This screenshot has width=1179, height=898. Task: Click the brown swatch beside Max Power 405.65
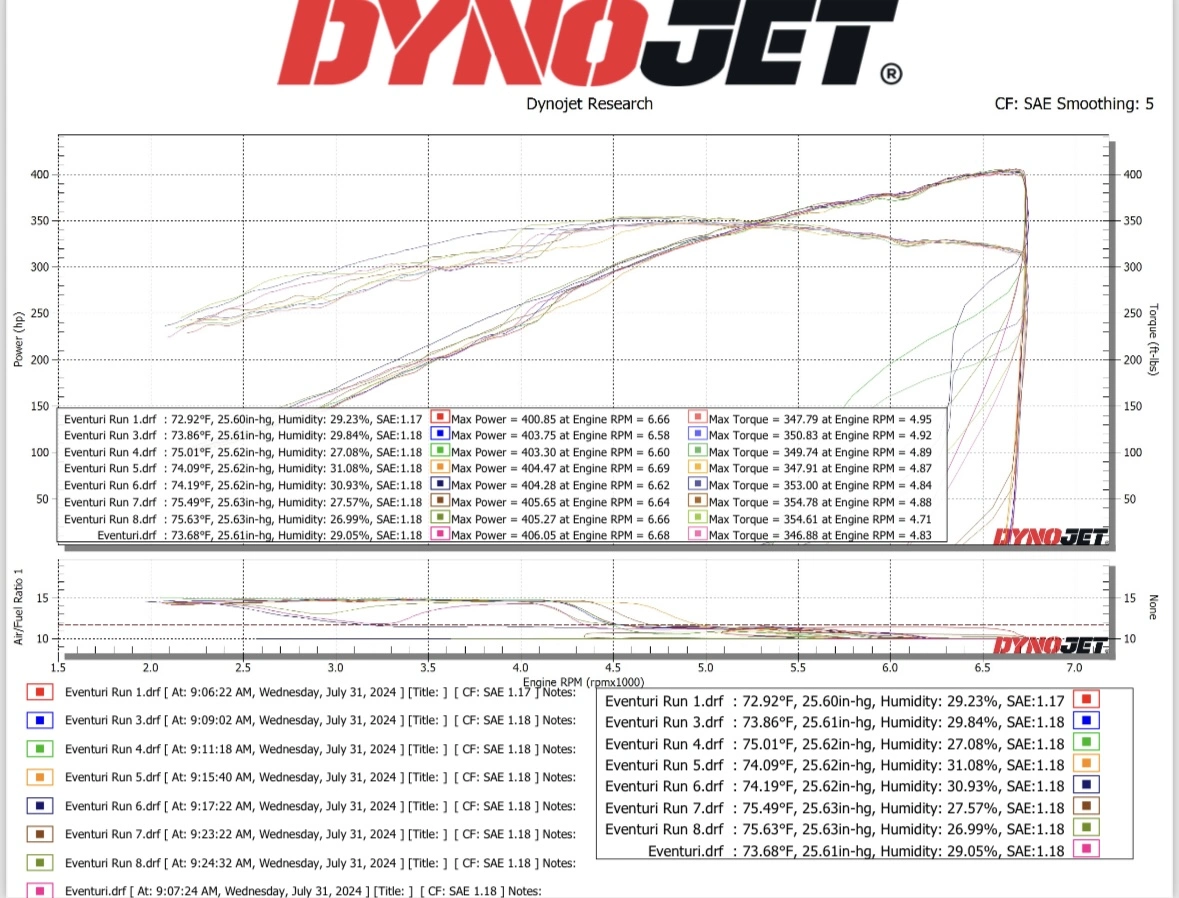[x=440, y=500]
